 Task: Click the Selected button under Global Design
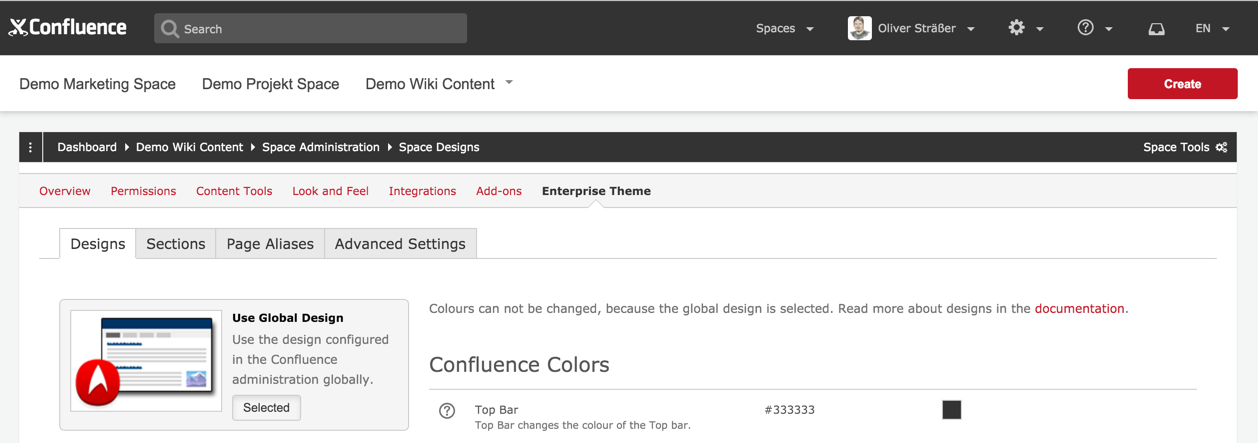click(266, 408)
